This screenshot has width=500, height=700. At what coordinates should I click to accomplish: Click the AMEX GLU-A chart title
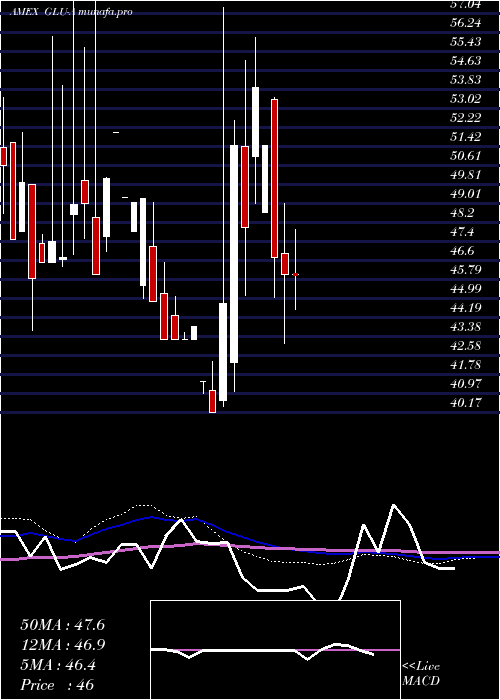(71, 12)
